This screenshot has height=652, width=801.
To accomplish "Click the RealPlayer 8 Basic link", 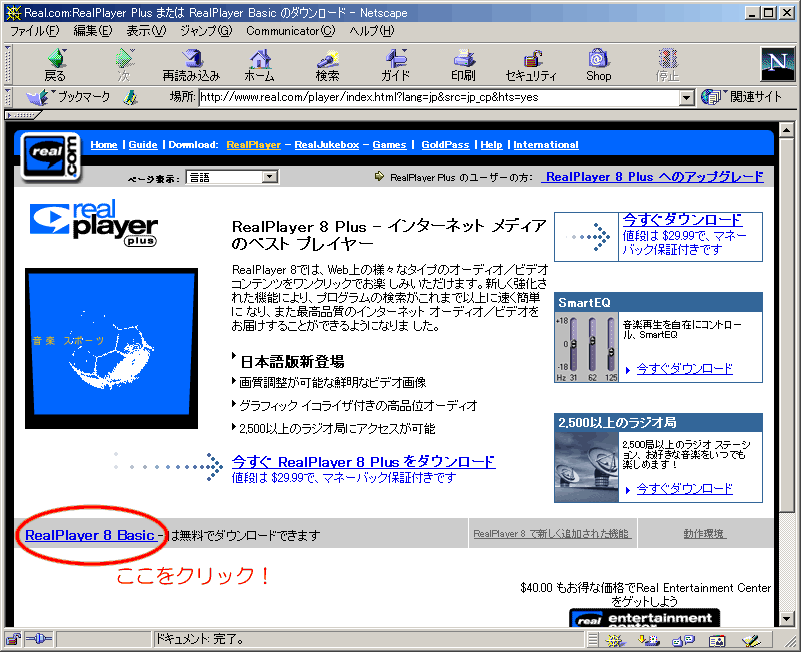I will click(x=89, y=535).
